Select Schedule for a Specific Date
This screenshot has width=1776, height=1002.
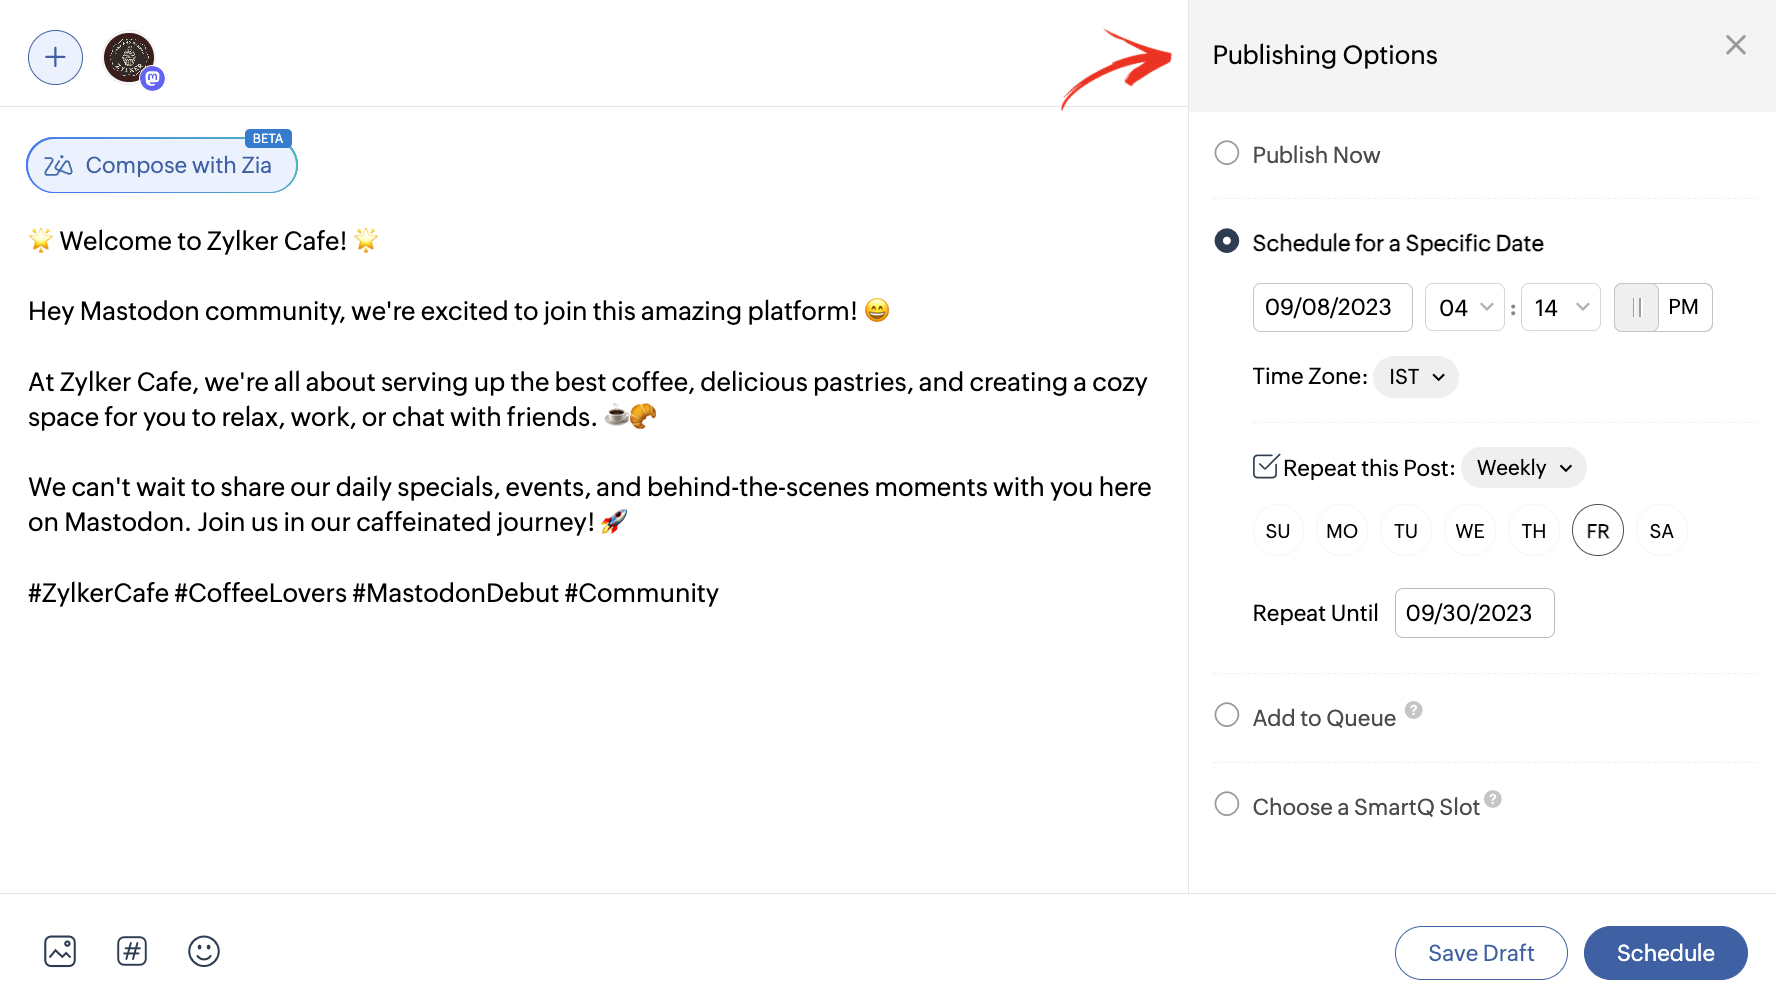pos(1227,242)
